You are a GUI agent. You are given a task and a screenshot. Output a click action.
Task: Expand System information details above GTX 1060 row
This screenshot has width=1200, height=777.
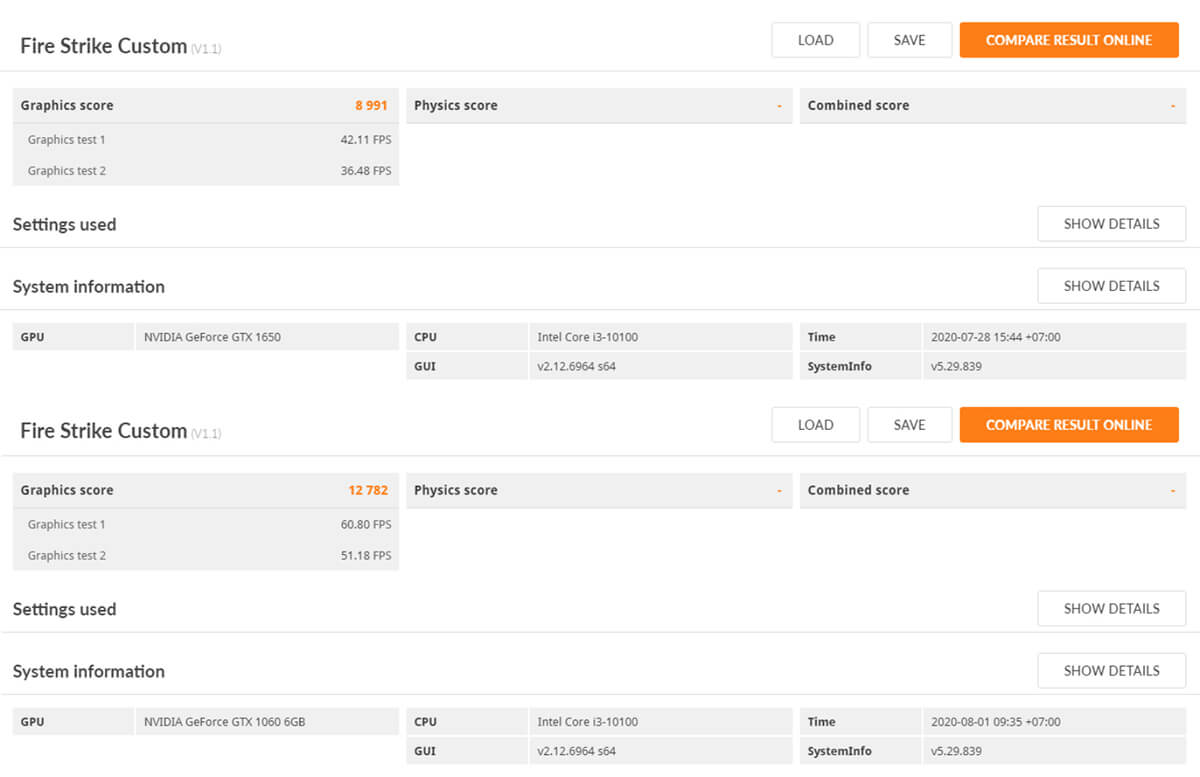[x=1111, y=671]
